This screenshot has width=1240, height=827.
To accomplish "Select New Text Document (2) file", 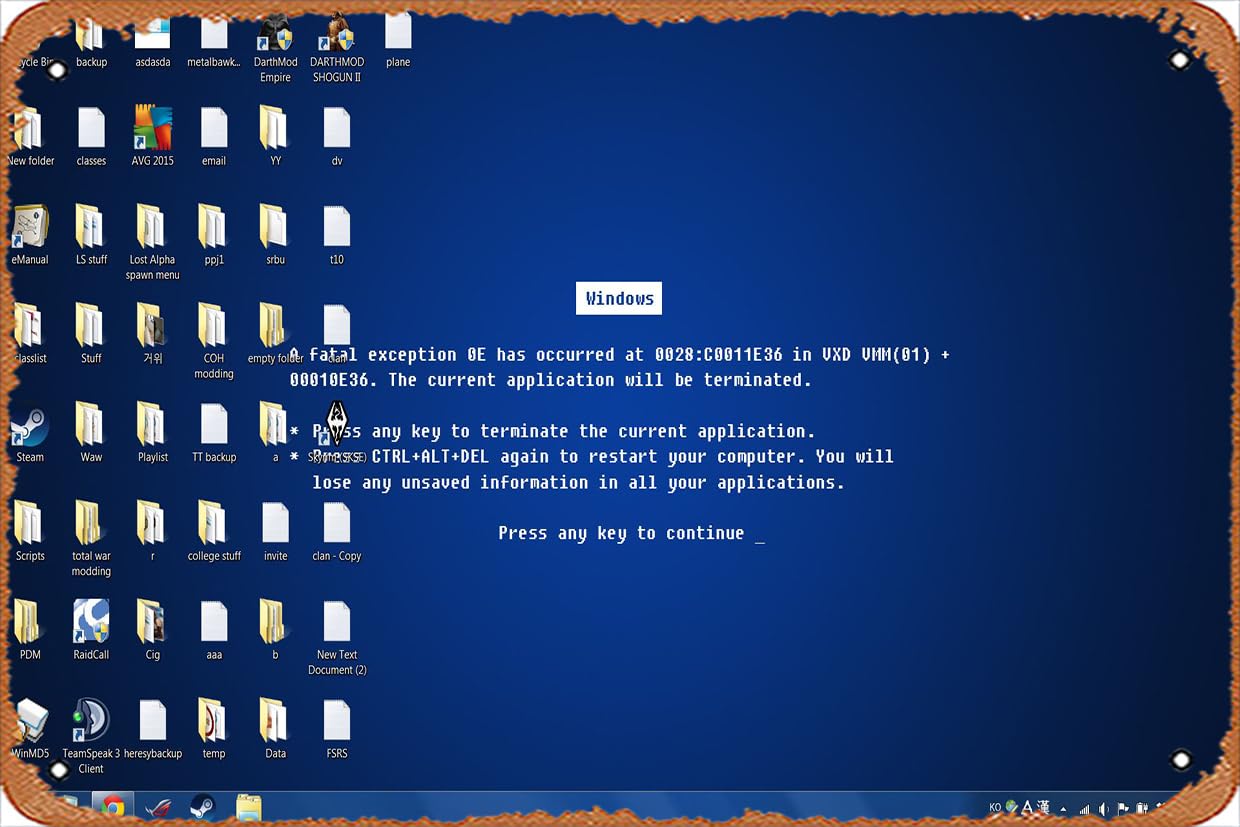I will [x=337, y=639].
